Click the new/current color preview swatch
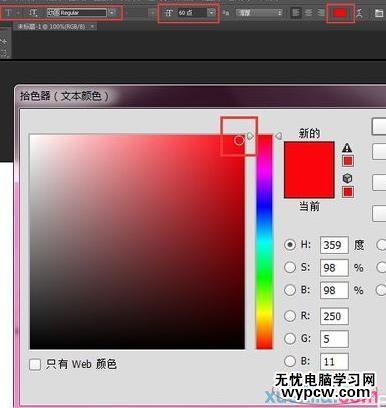This screenshot has height=408, width=386. (x=309, y=170)
